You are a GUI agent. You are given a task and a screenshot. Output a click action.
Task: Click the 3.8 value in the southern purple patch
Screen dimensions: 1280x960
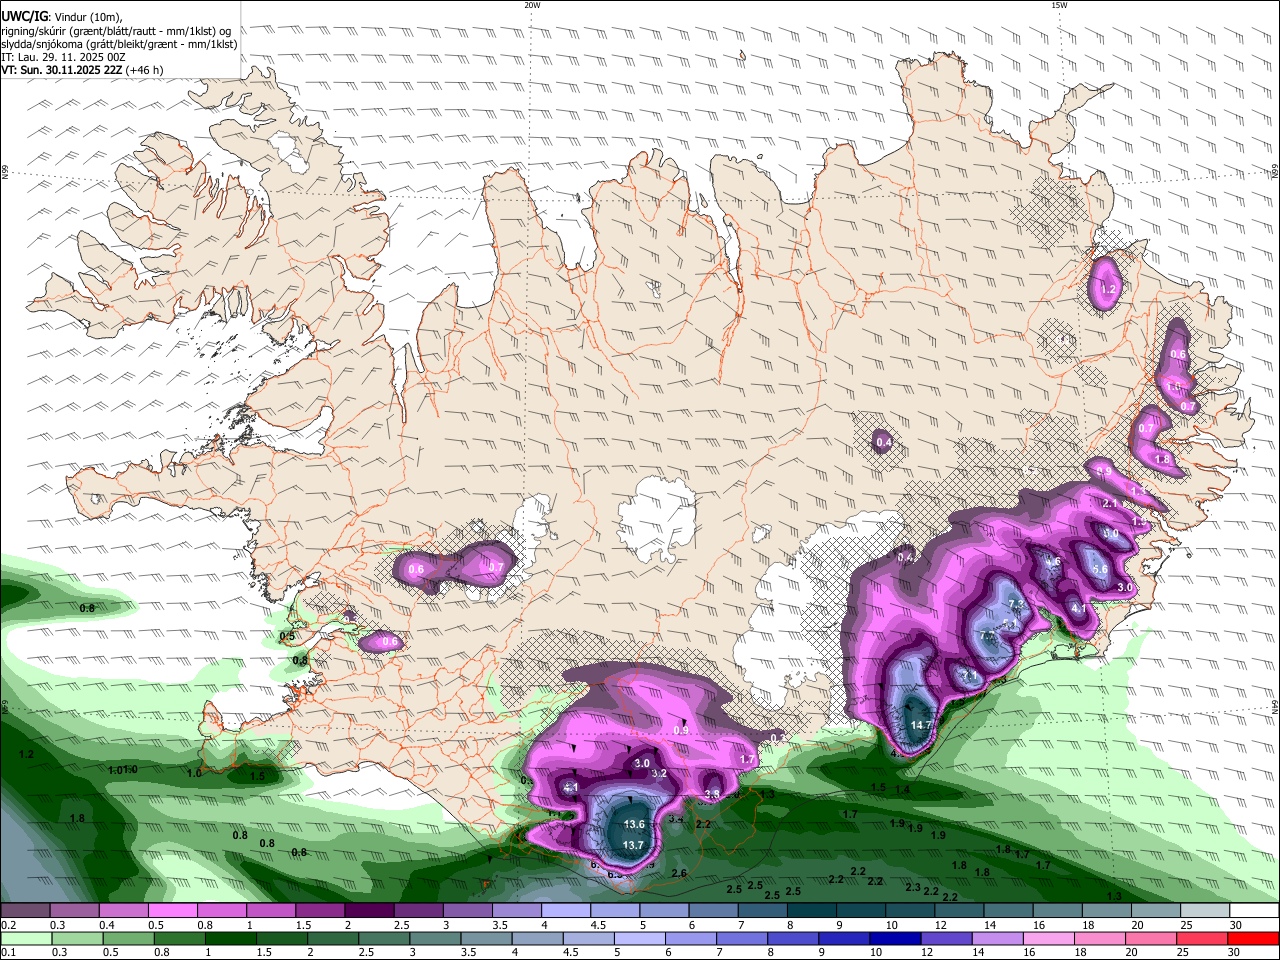(x=713, y=794)
